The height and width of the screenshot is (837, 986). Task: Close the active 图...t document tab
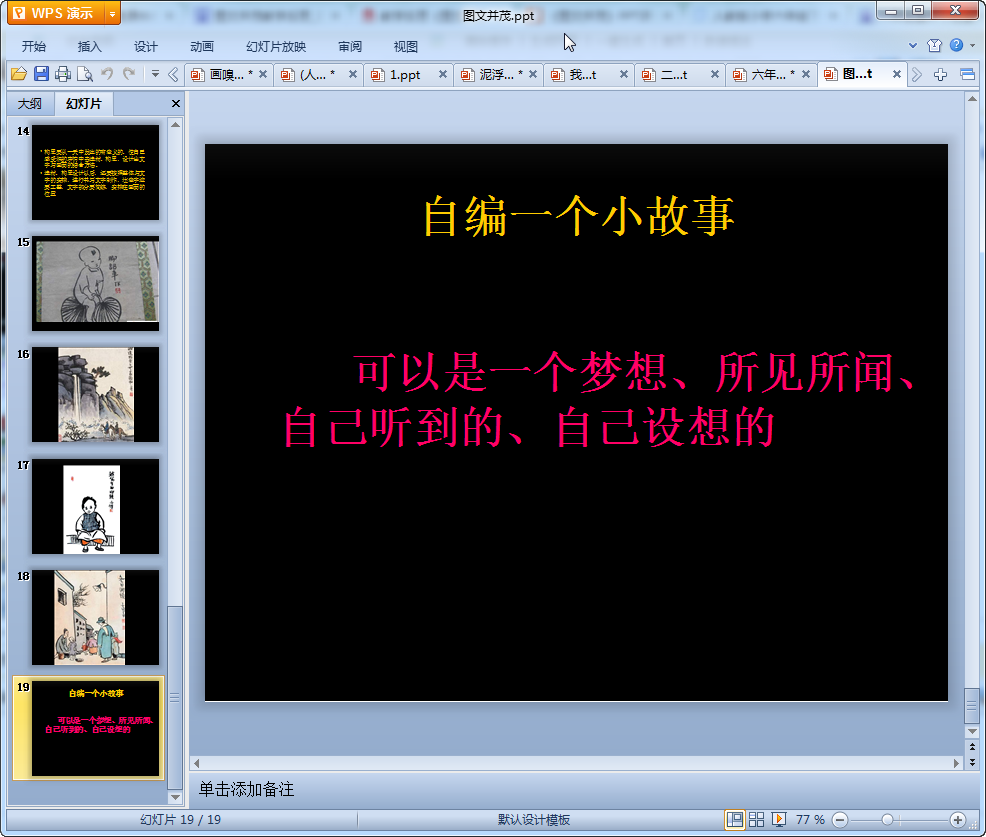pos(897,74)
